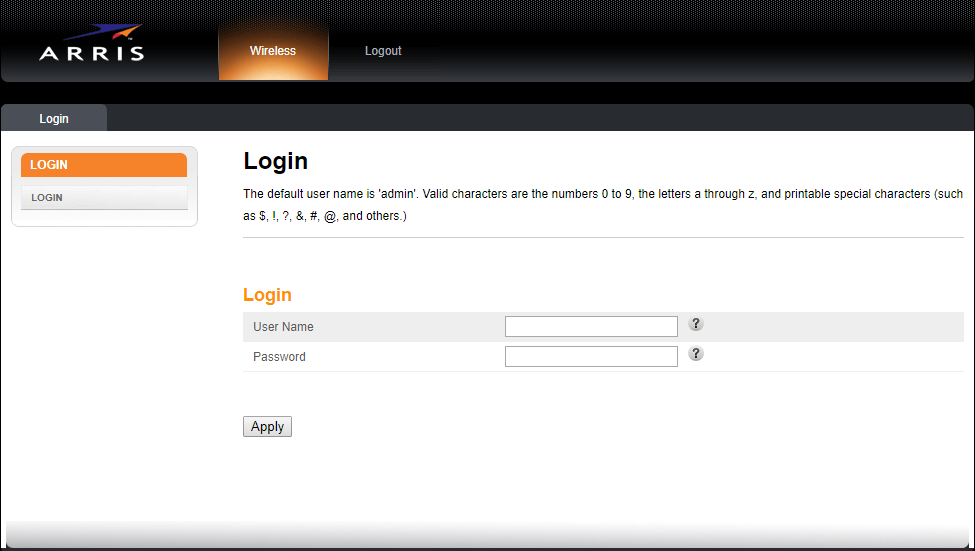This screenshot has height=551, width=975.
Task: Click the Password label text
Action: click(279, 357)
